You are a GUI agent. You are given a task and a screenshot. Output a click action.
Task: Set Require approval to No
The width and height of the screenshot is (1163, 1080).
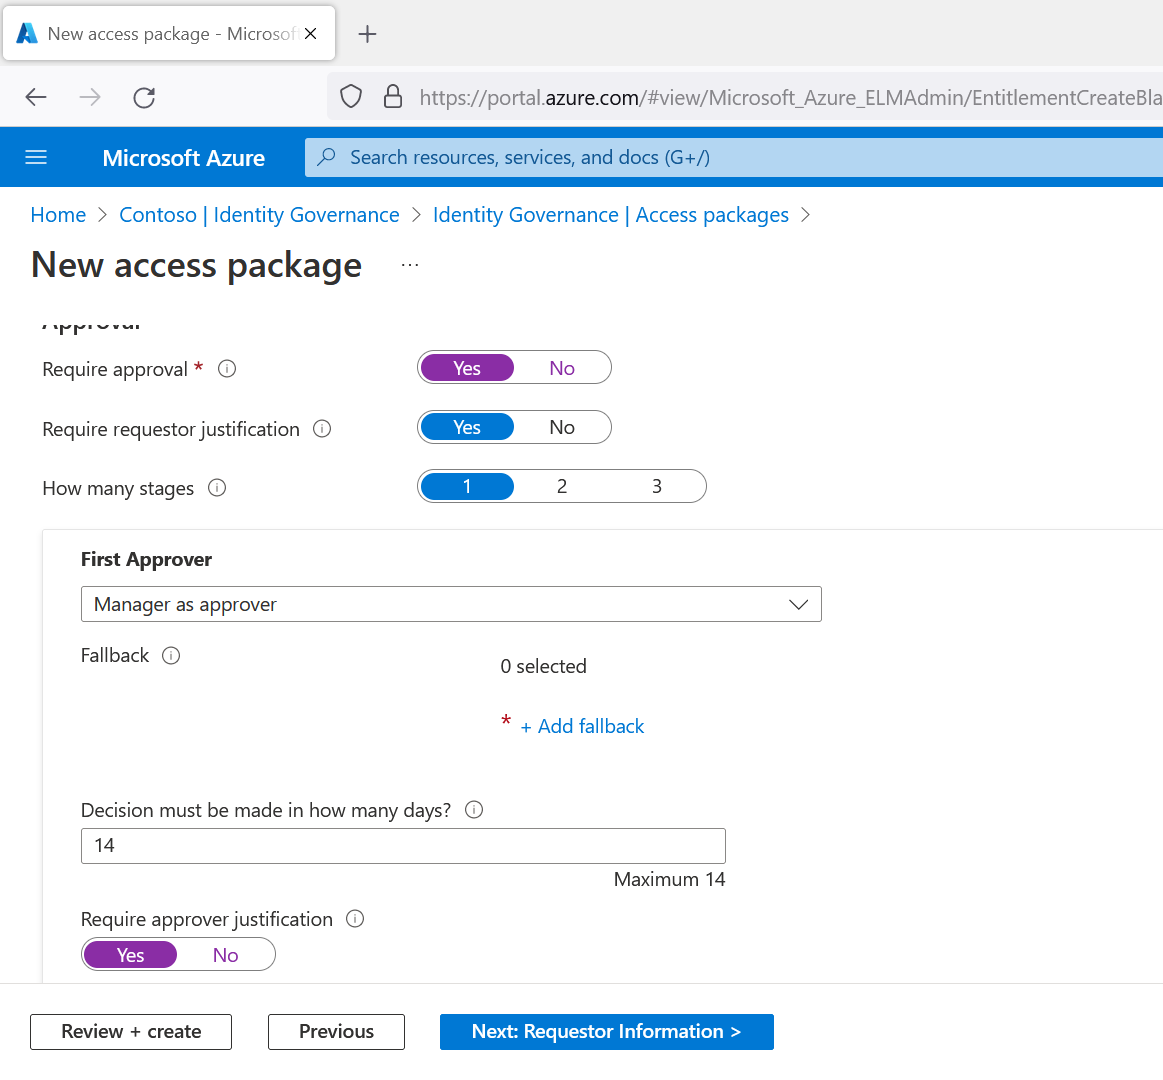tap(561, 368)
